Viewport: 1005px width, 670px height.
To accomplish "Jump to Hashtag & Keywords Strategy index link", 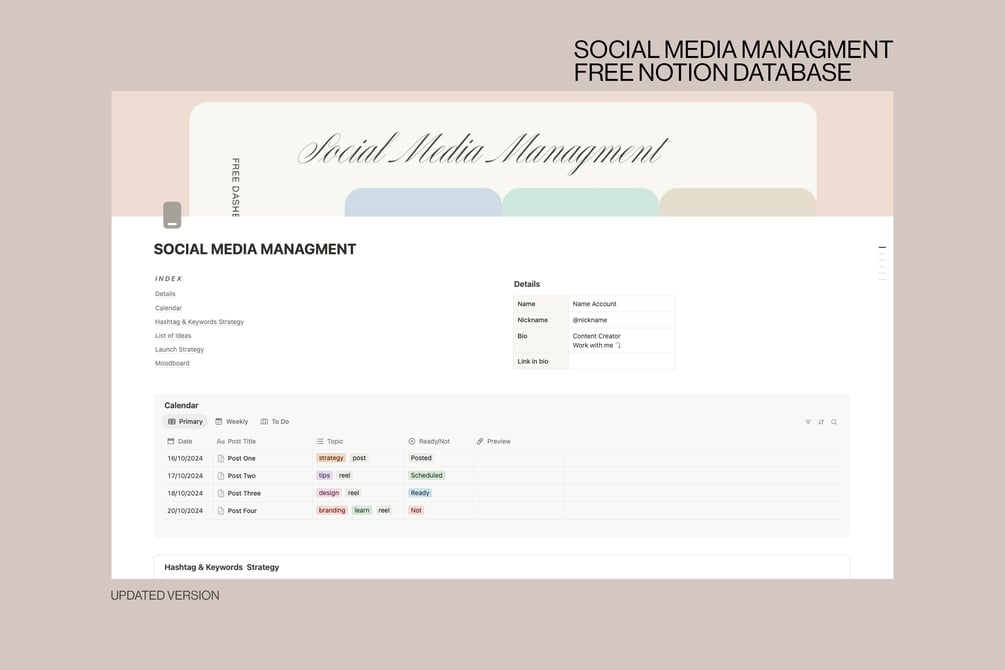I will 199,322.
